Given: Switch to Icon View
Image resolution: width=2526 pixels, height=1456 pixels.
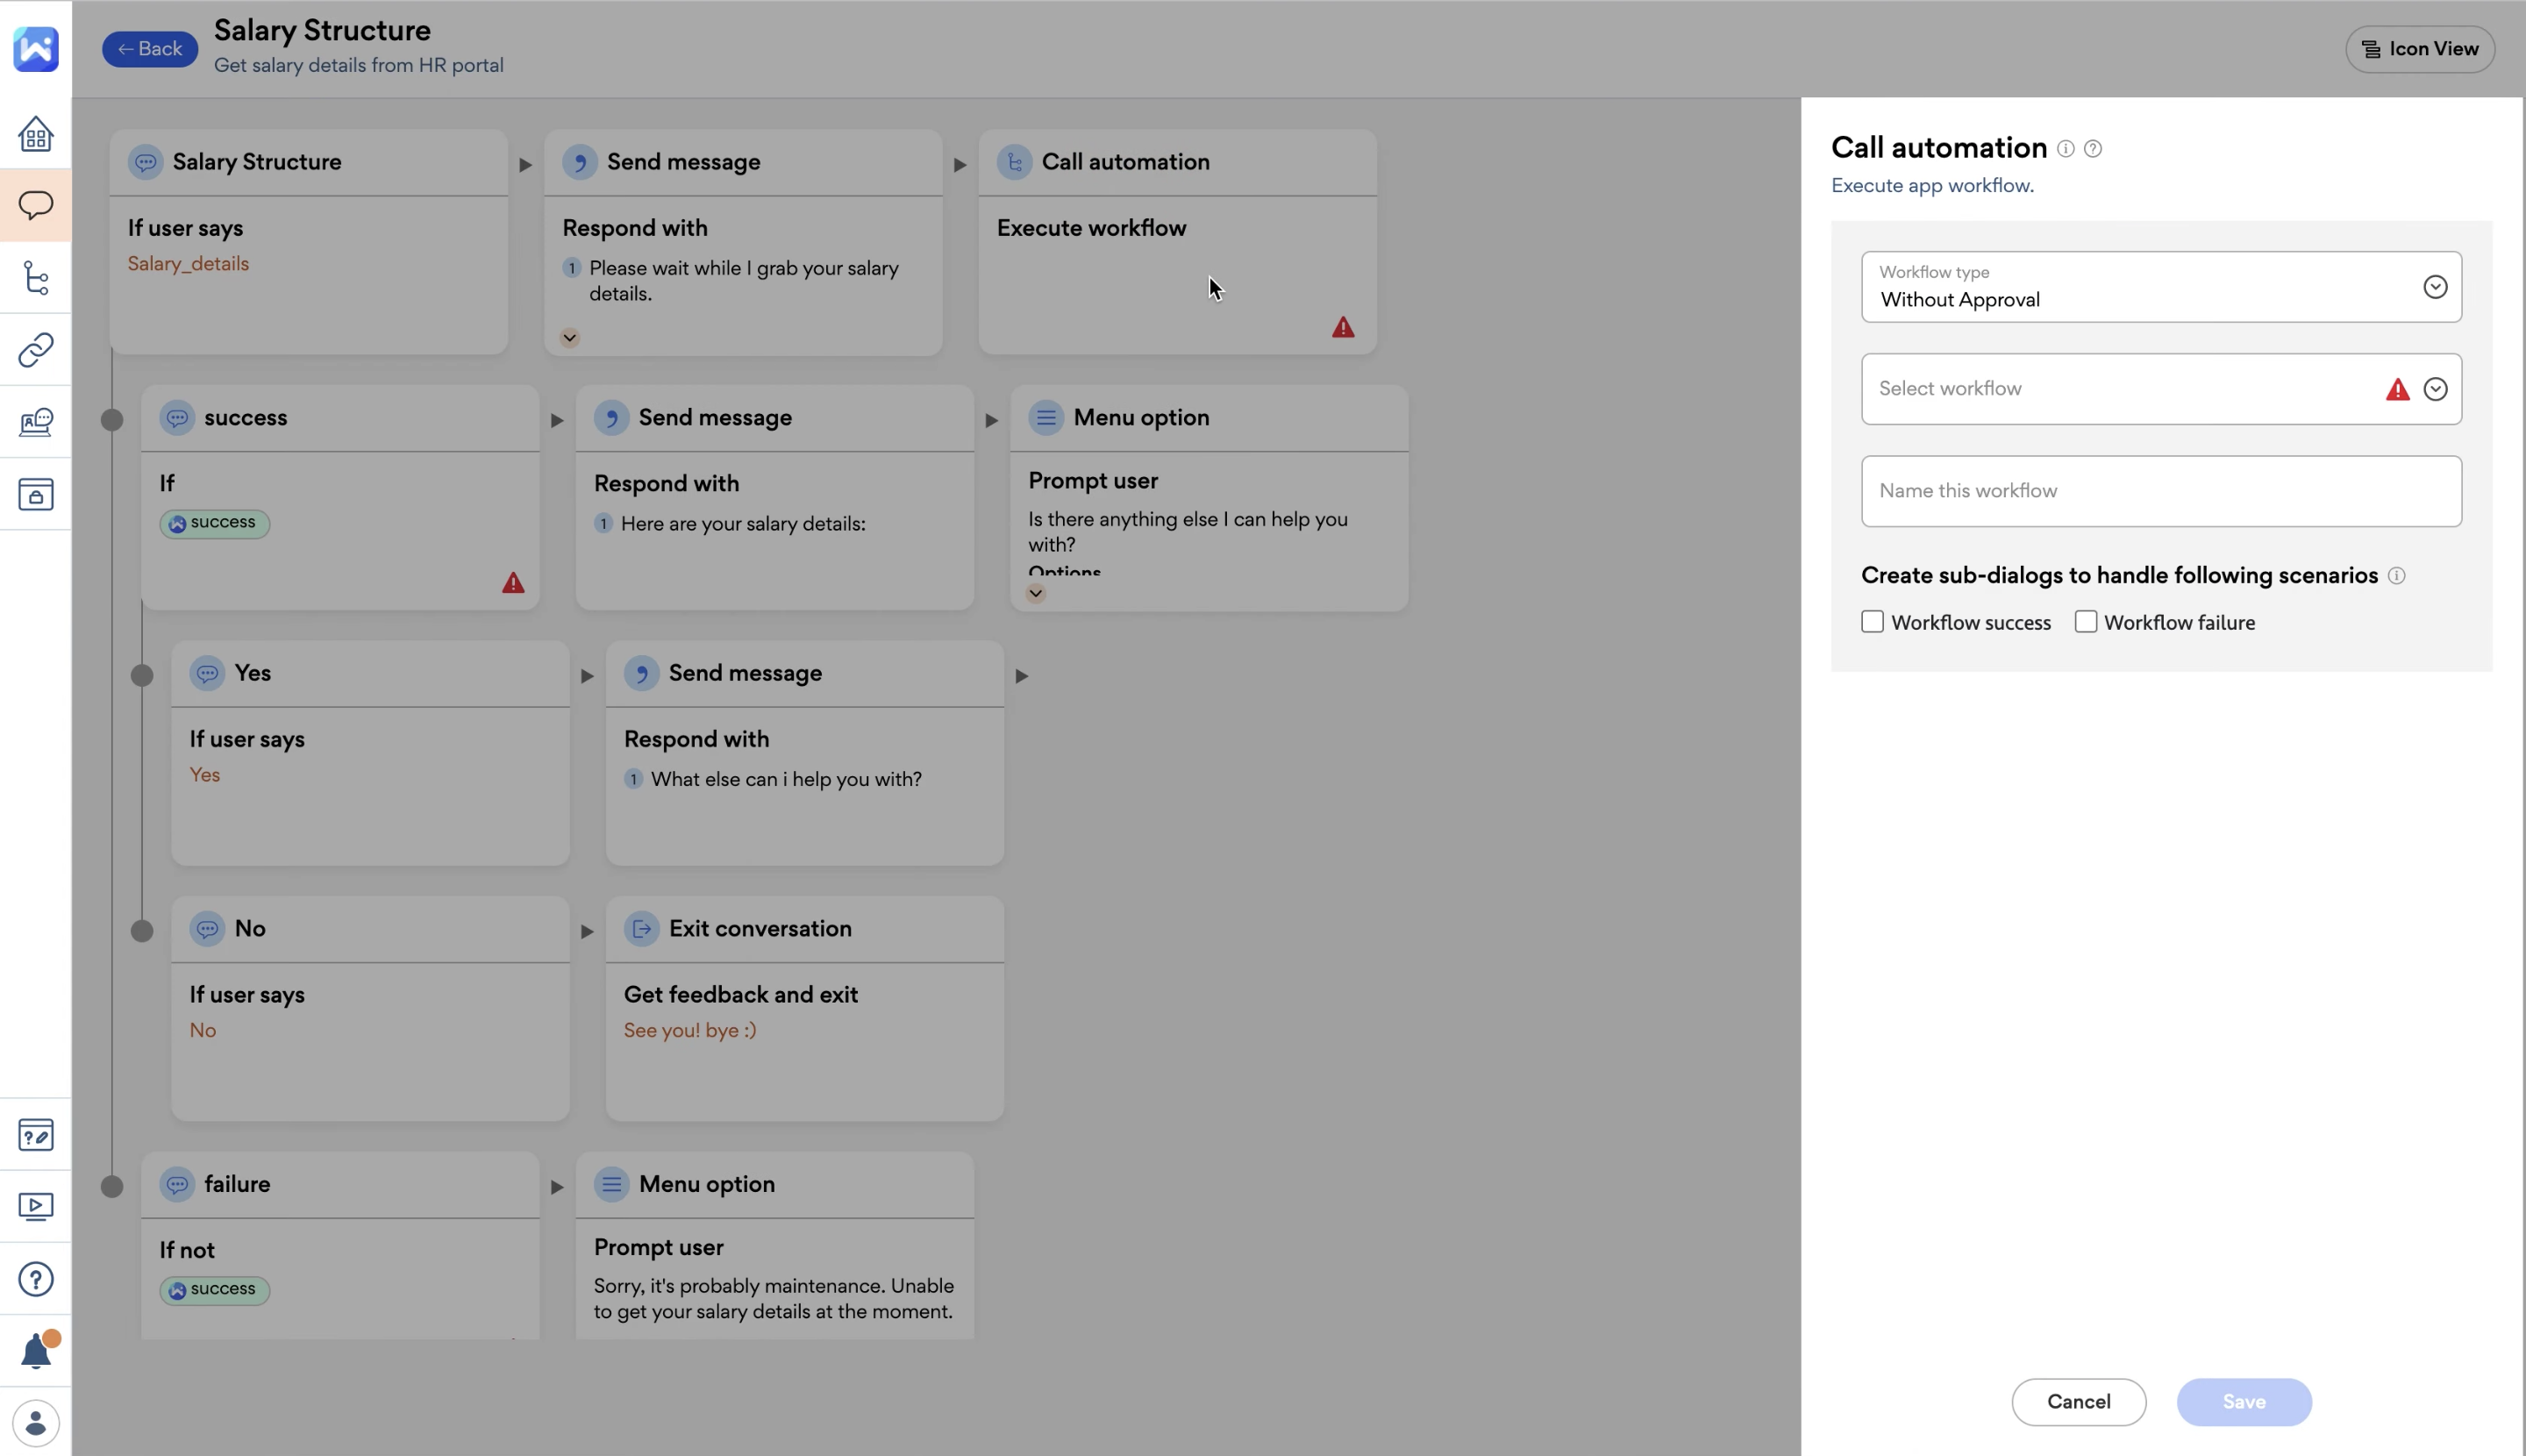Looking at the screenshot, I should 2419,49.
